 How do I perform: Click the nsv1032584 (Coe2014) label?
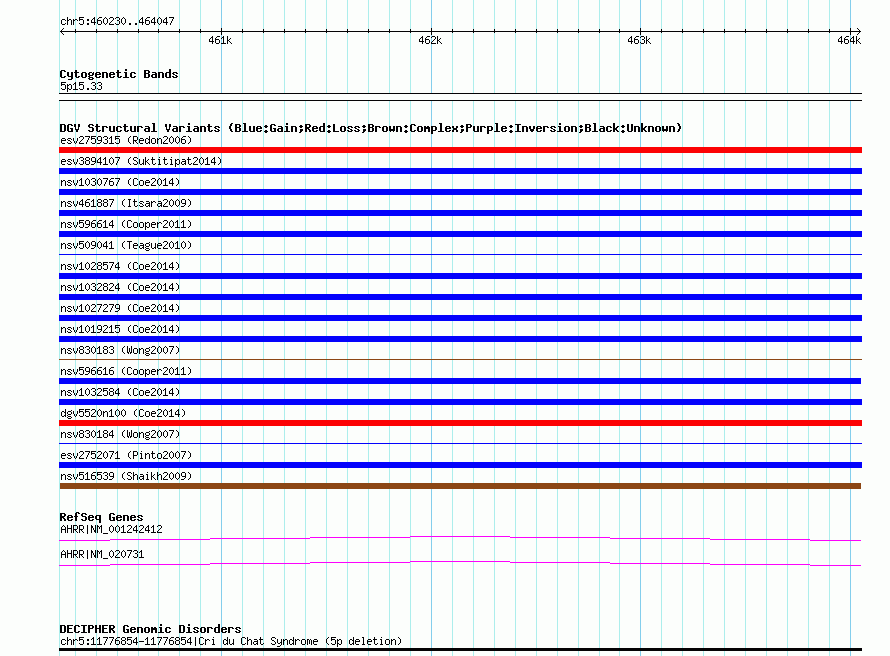[x=120, y=392]
